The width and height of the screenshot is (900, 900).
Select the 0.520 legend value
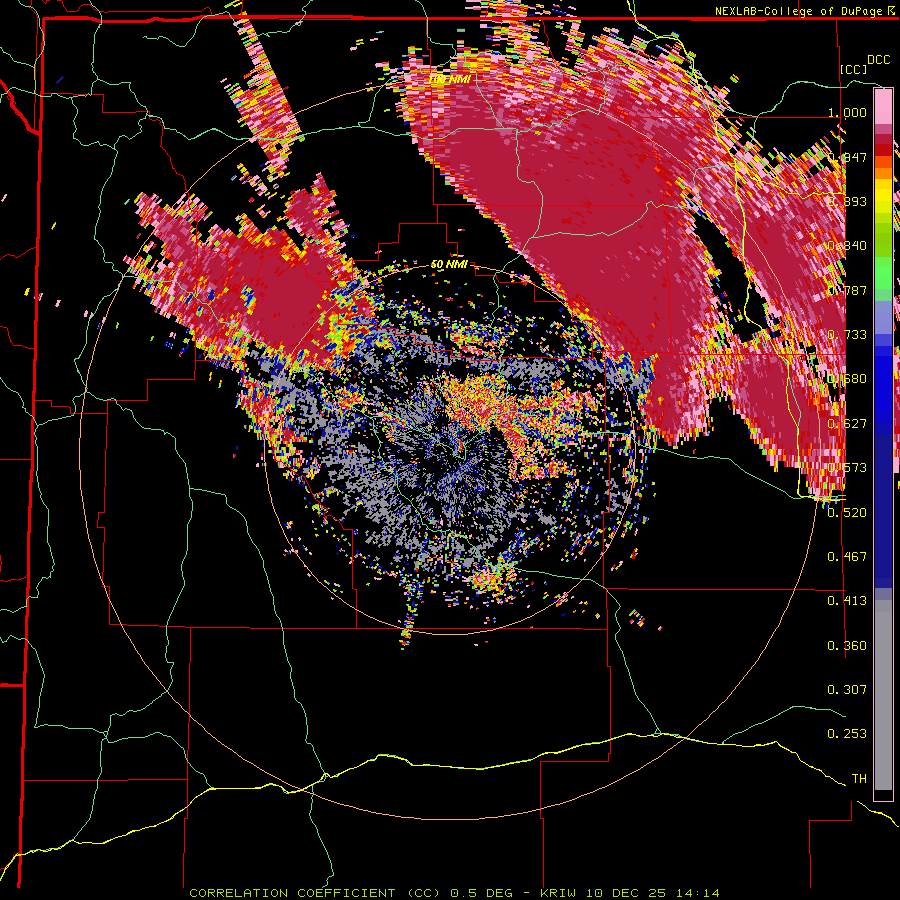click(847, 512)
